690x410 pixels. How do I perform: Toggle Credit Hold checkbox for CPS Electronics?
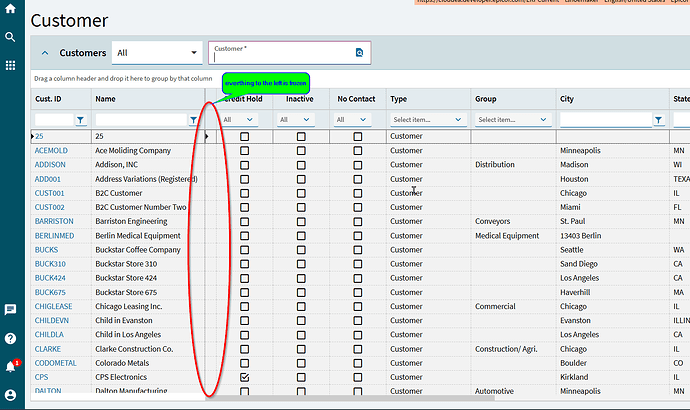[x=245, y=377]
